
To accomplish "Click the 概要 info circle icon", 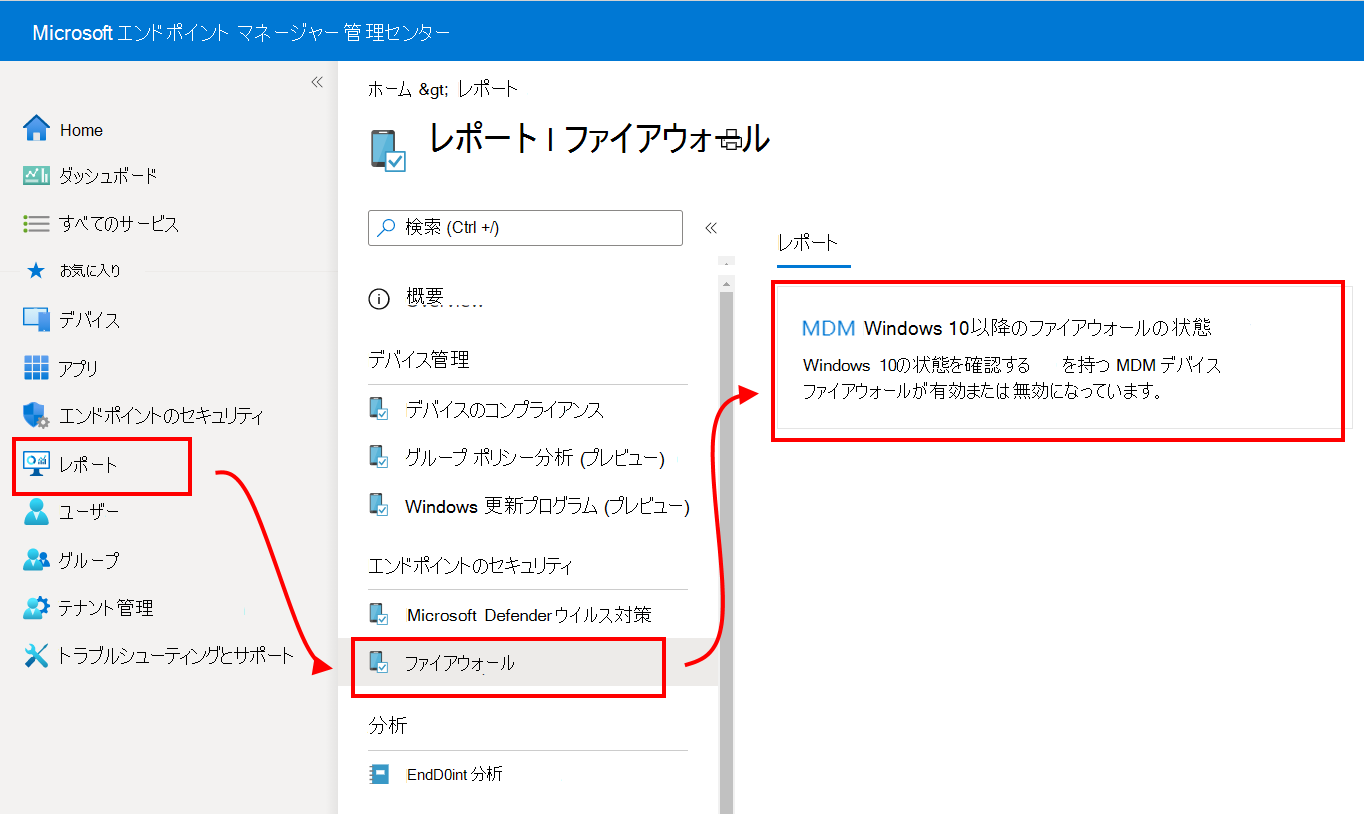I will [x=379, y=298].
